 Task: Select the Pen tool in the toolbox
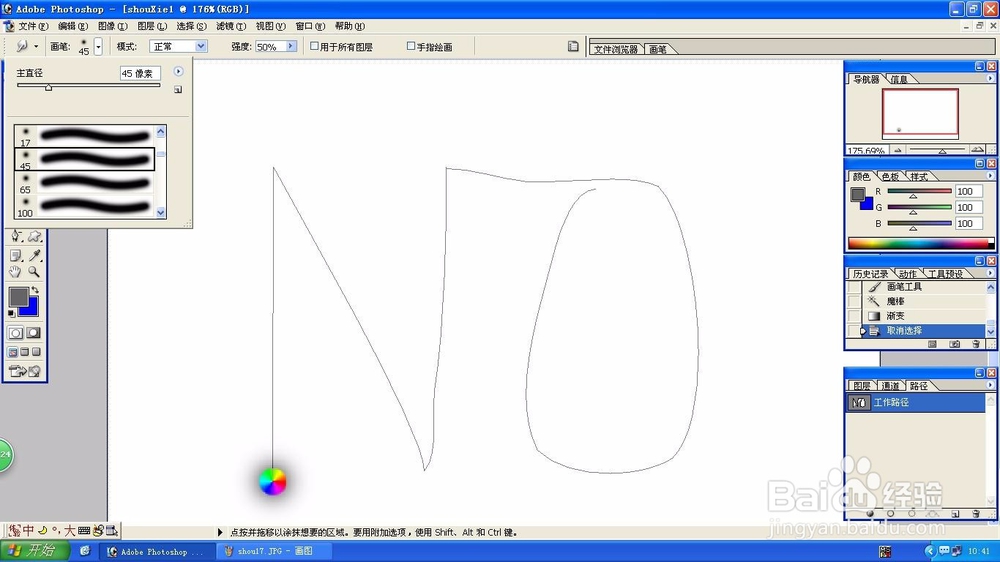(16, 236)
